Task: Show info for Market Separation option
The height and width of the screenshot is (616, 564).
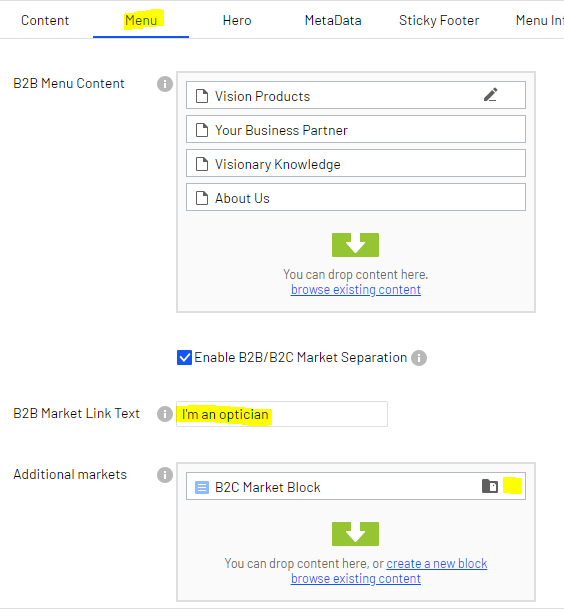Action: coord(419,358)
